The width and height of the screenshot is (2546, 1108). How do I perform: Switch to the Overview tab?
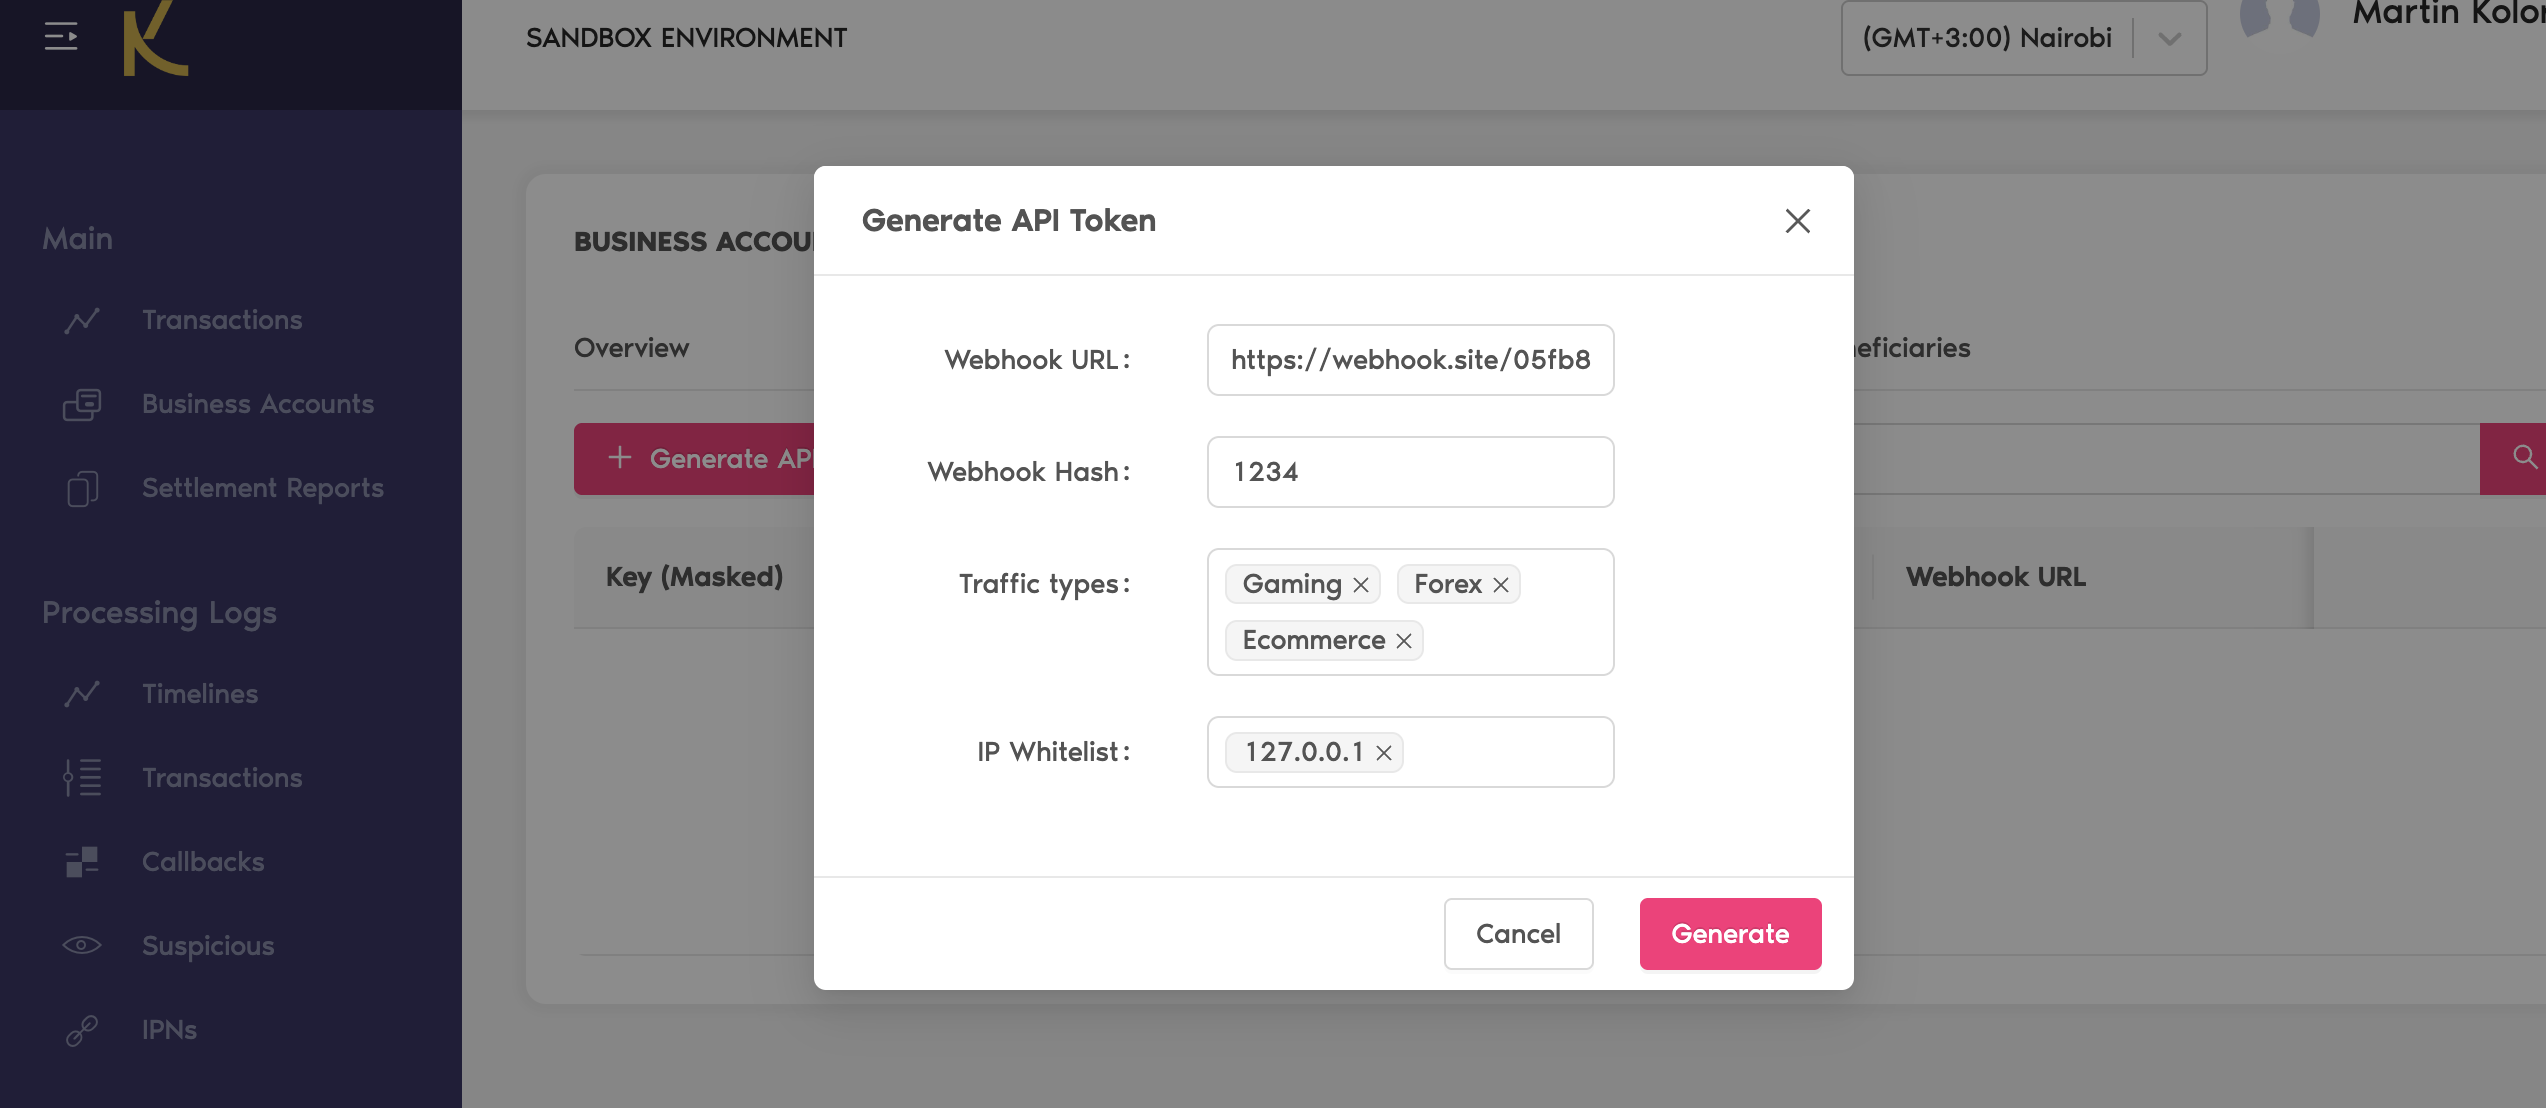[x=631, y=348]
